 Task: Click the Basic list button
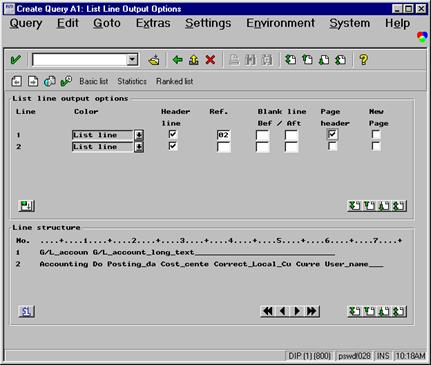(94, 81)
